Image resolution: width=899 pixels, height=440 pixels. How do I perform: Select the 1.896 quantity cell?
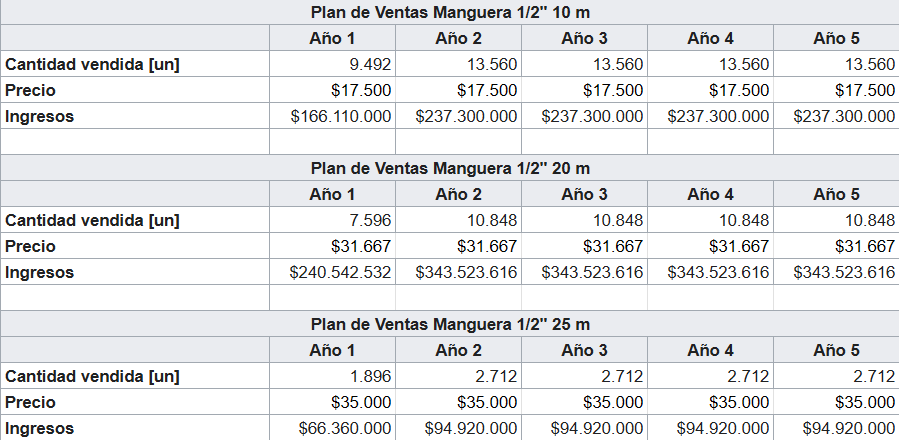pyautogui.click(x=333, y=376)
